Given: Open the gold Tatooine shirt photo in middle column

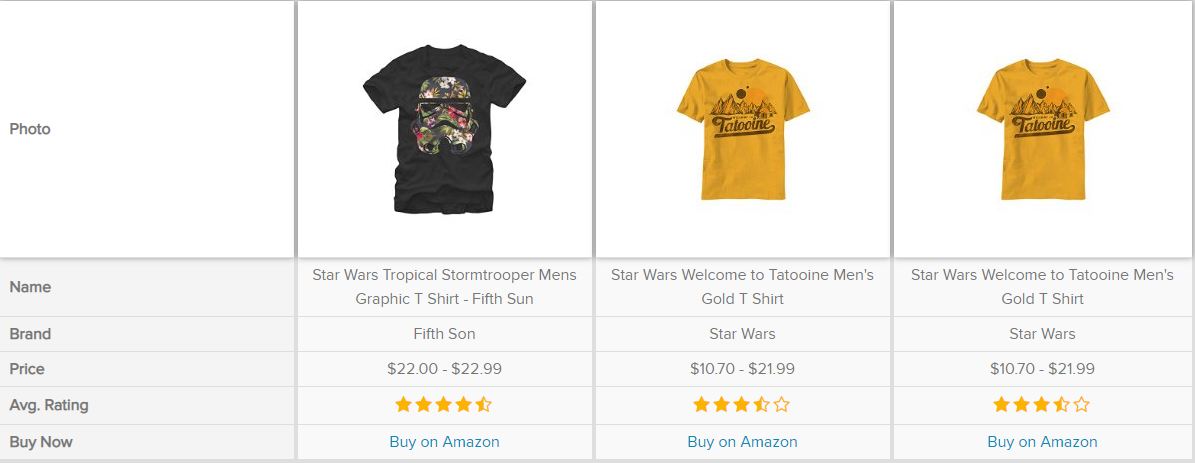Looking at the screenshot, I should click(742, 128).
